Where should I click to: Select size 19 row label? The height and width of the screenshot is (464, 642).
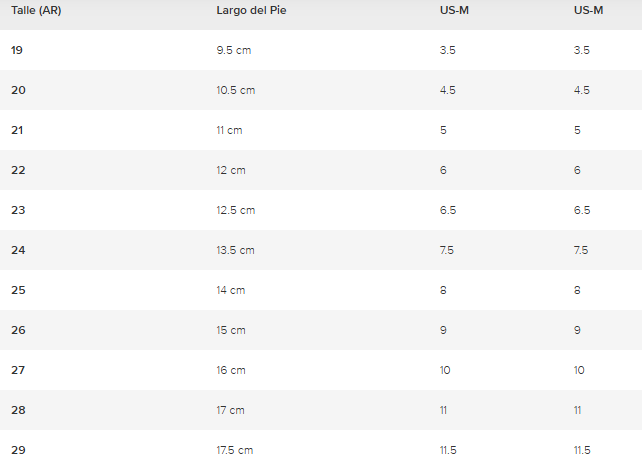17,50
